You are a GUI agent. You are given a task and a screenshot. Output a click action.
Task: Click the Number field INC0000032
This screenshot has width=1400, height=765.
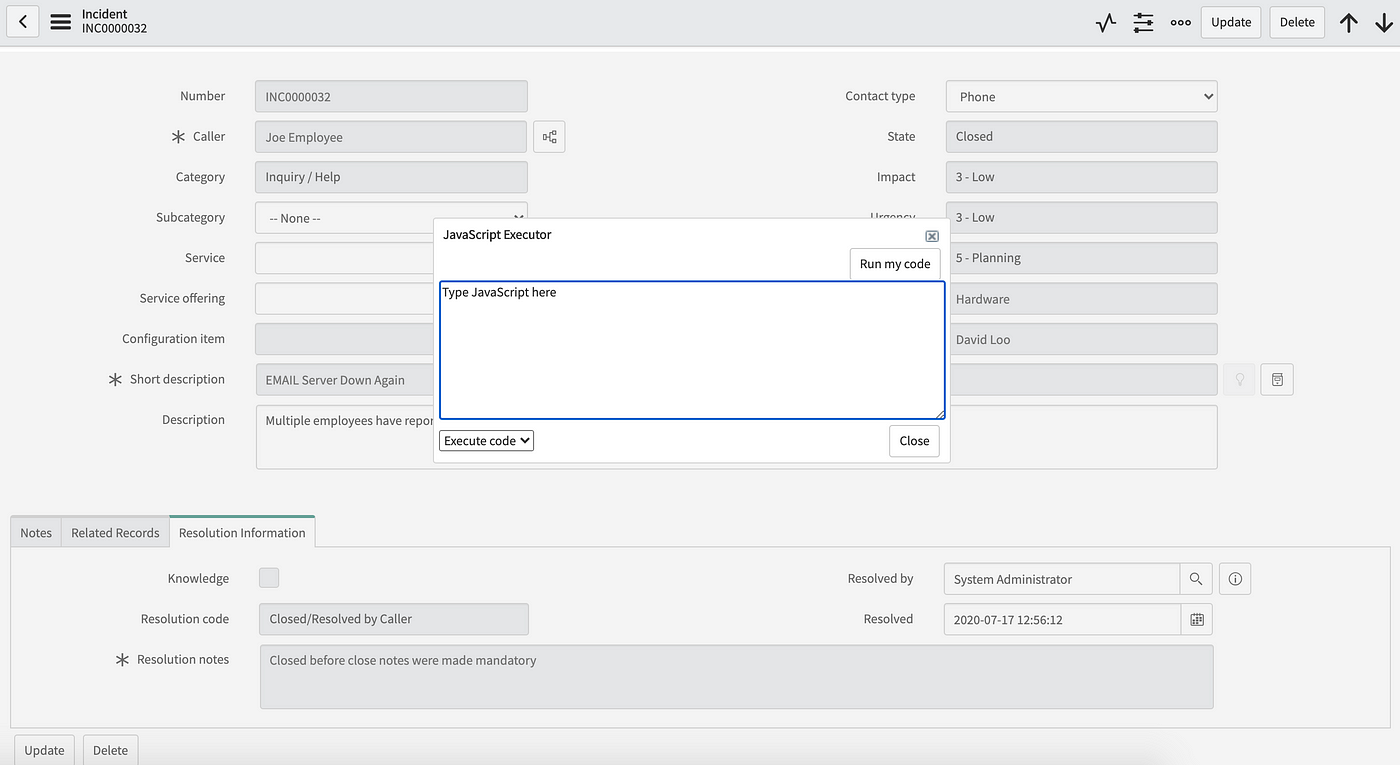click(x=391, y=97)
